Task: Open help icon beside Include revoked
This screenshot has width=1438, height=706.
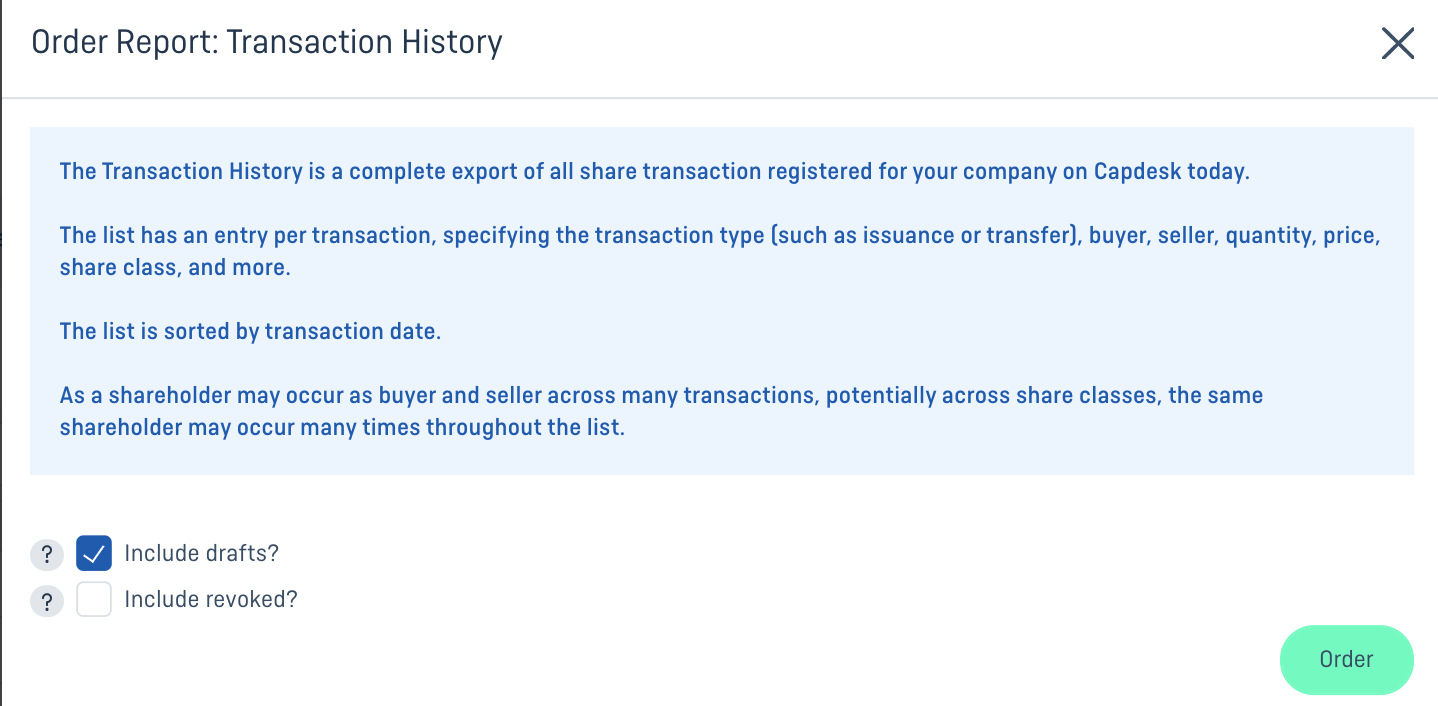Action: (x=46, y=601)
